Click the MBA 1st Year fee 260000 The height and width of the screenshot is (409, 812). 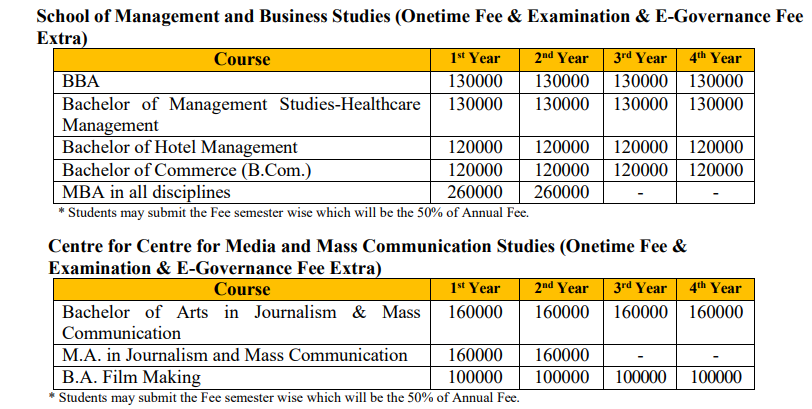(x=475, y=192)
